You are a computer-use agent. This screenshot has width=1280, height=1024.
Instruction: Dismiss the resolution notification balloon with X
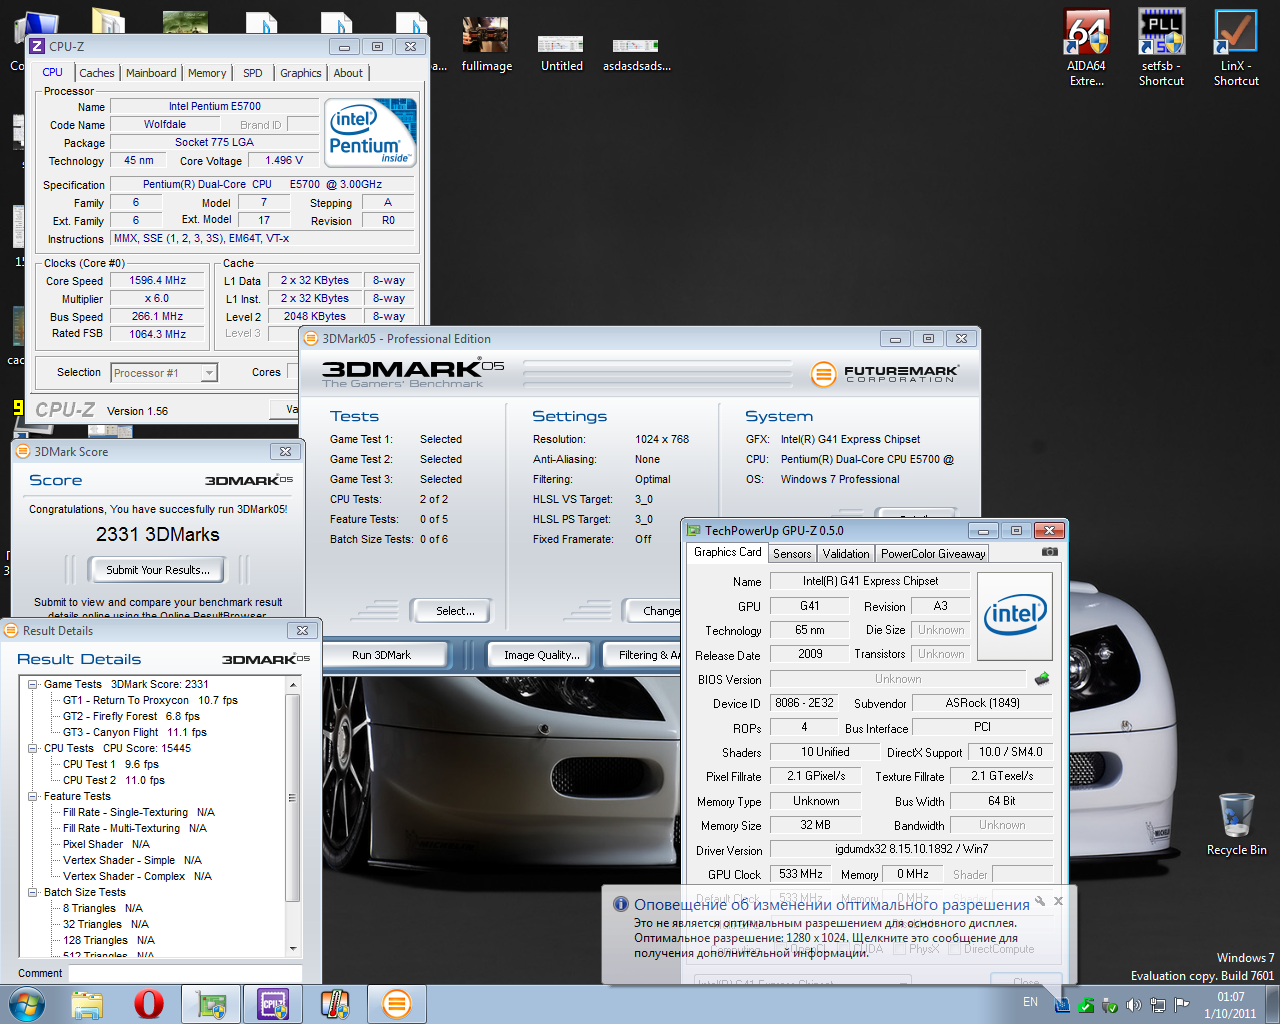(1058, 901)
